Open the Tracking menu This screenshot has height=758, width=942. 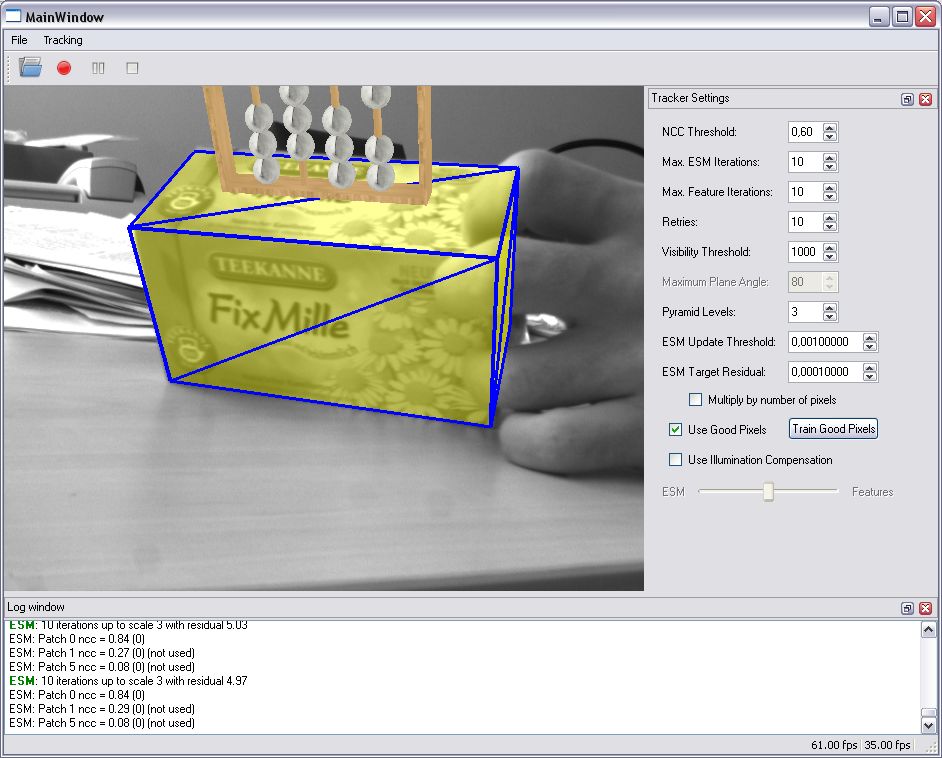pos(62,40)
